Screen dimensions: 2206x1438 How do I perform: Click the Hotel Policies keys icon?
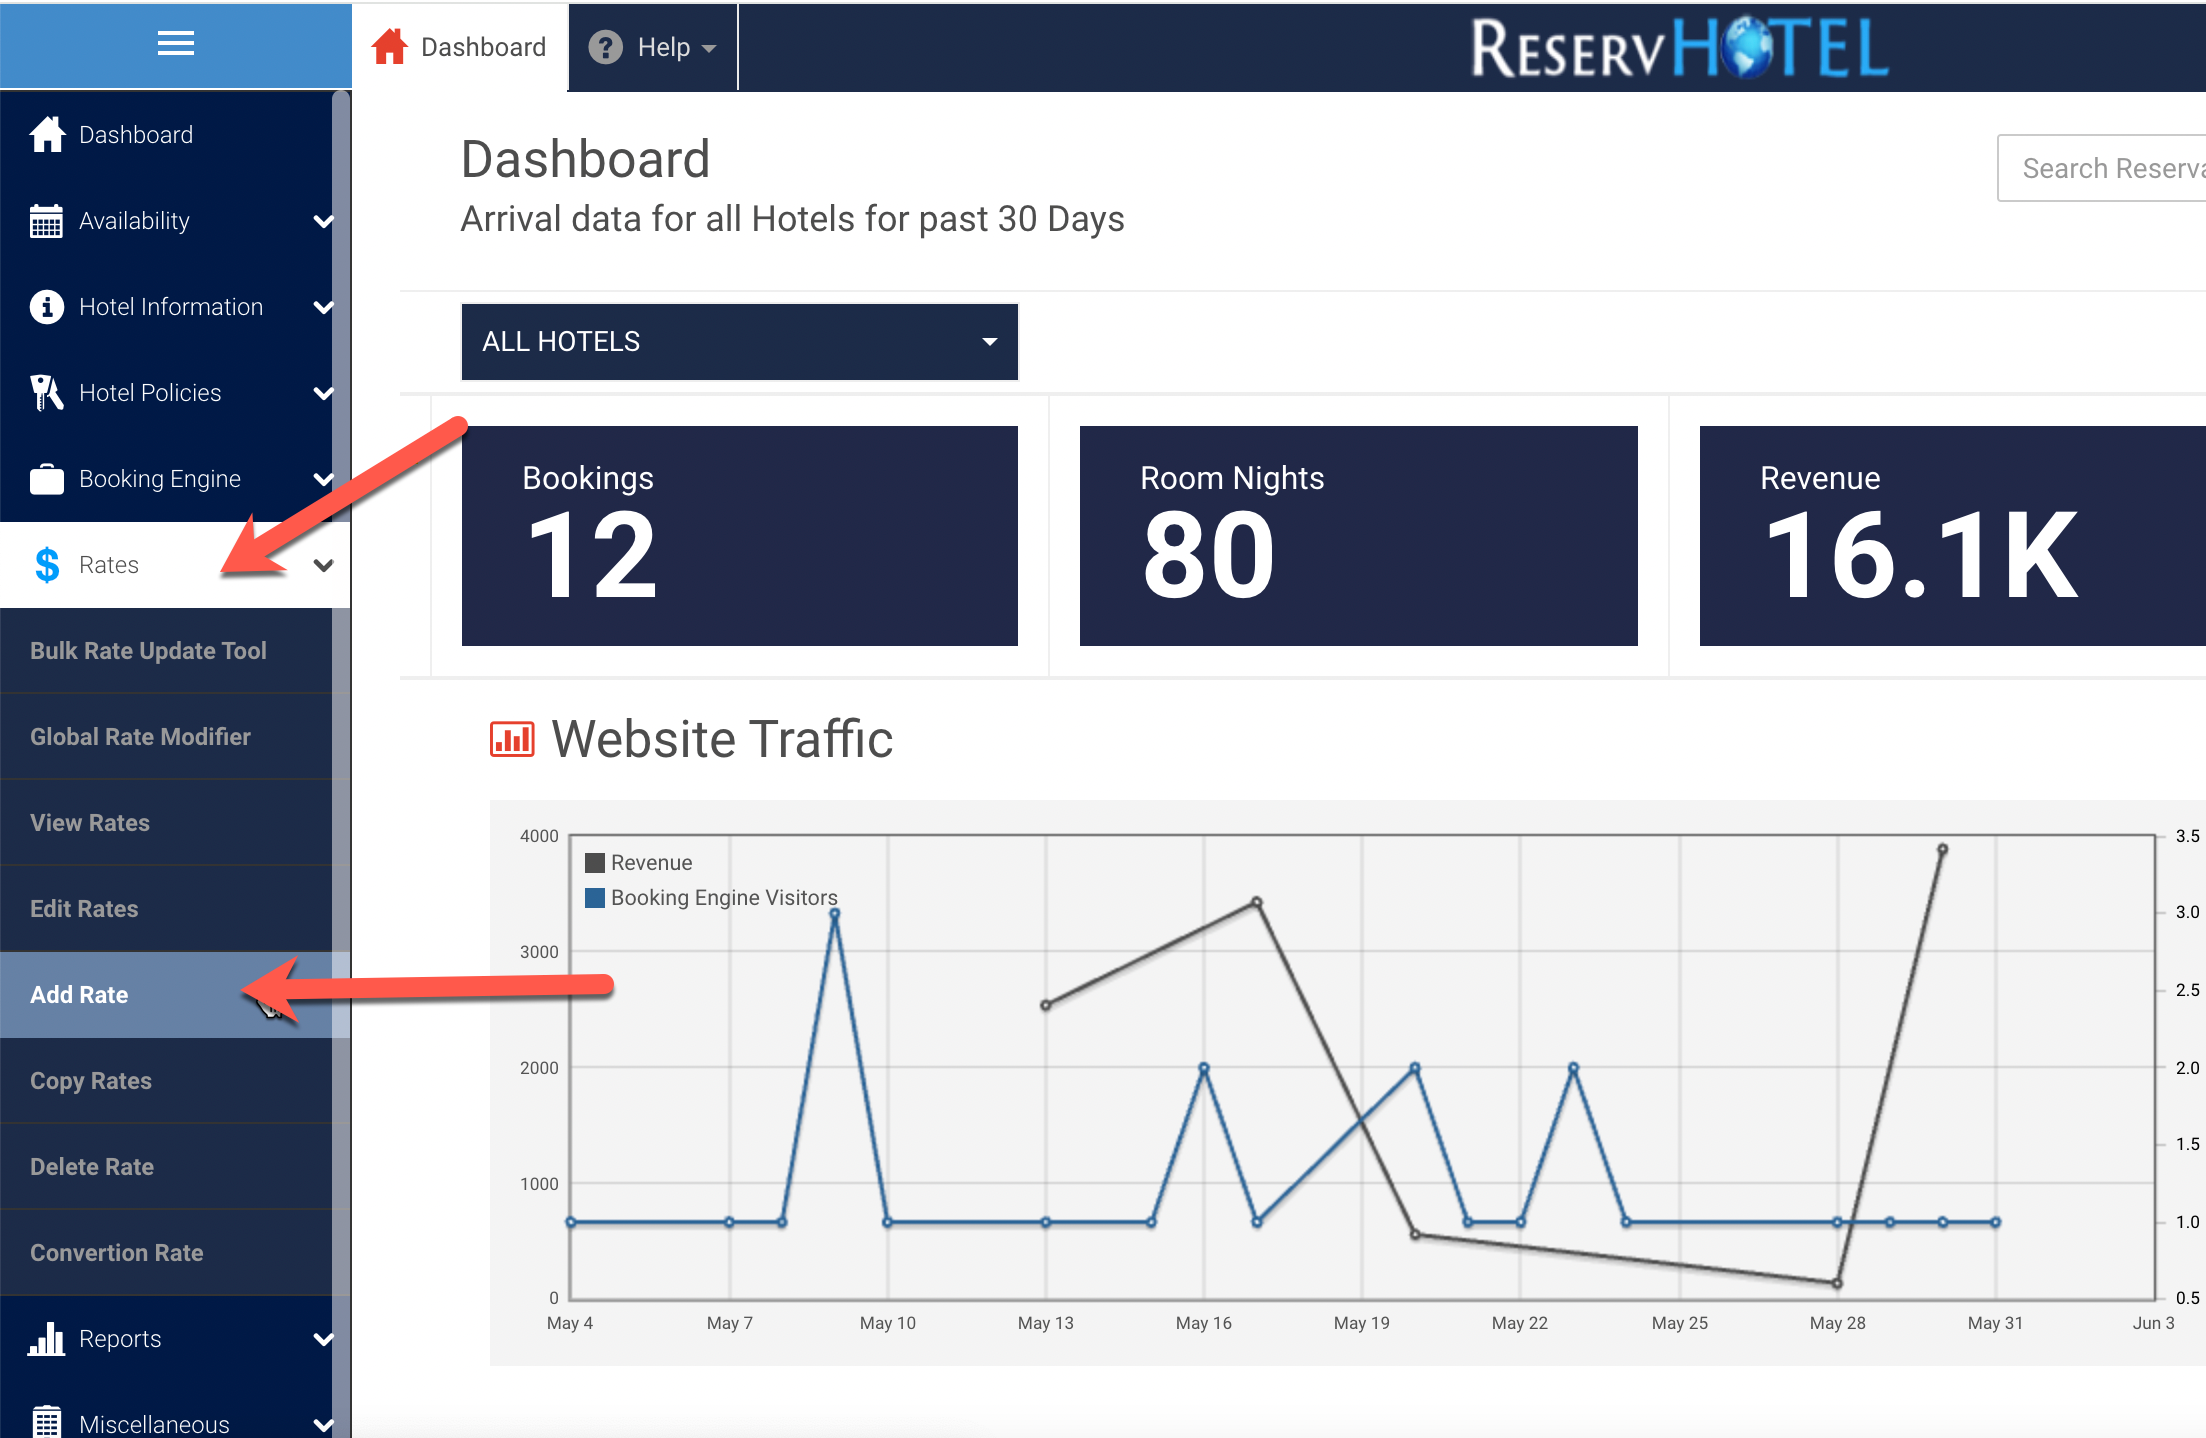[x=46, y=393]
